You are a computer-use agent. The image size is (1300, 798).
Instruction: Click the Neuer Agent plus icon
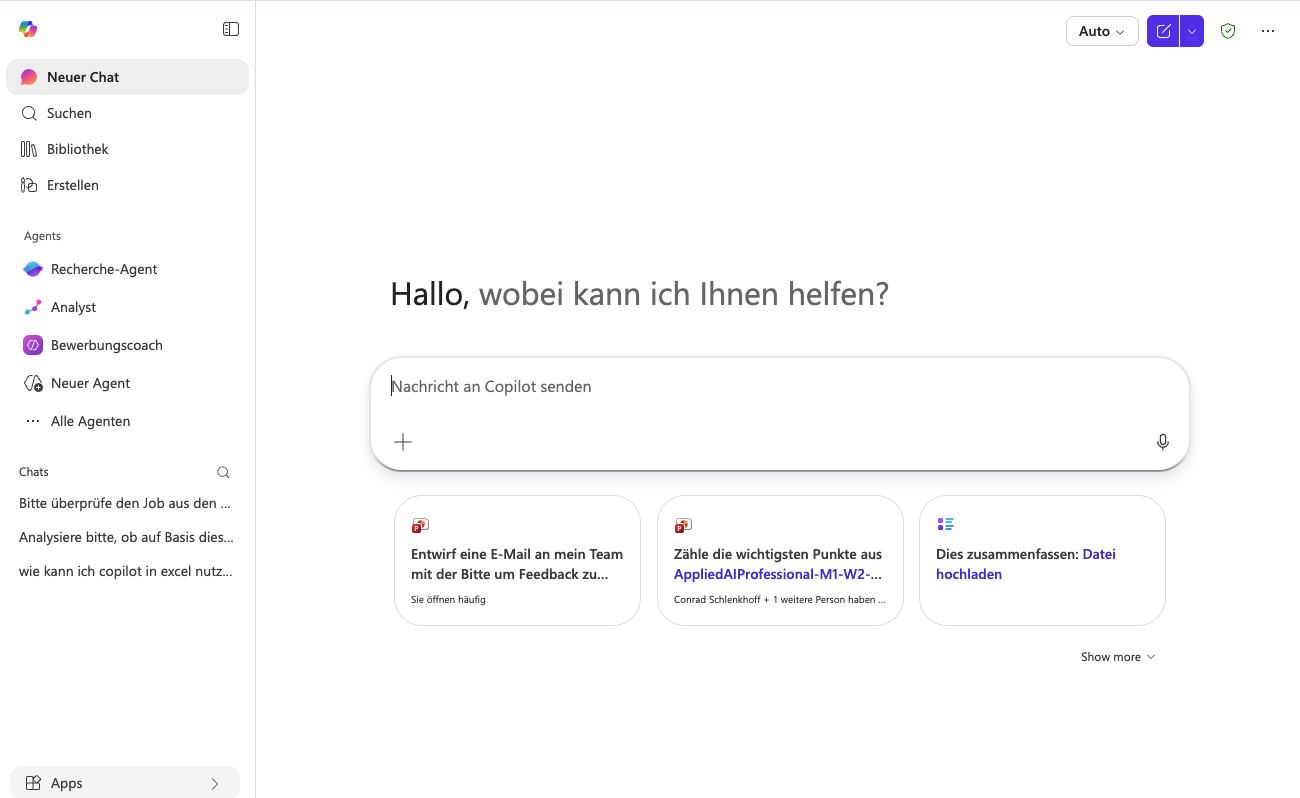pos(33,383)
